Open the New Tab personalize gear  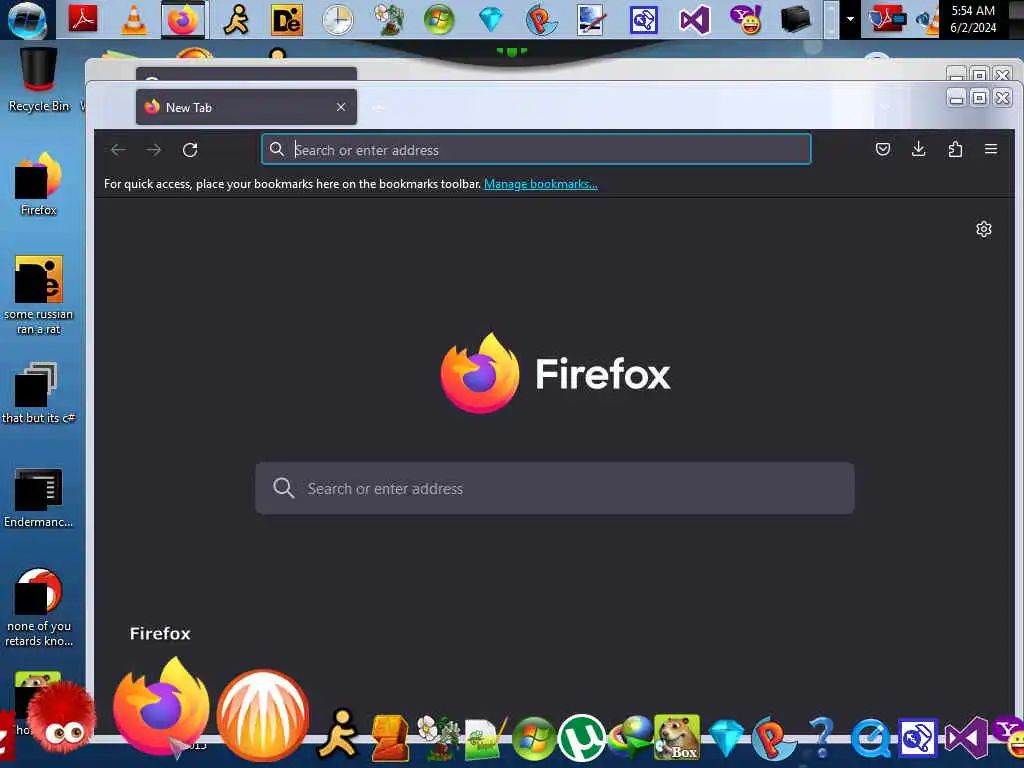tap(984, 229)
